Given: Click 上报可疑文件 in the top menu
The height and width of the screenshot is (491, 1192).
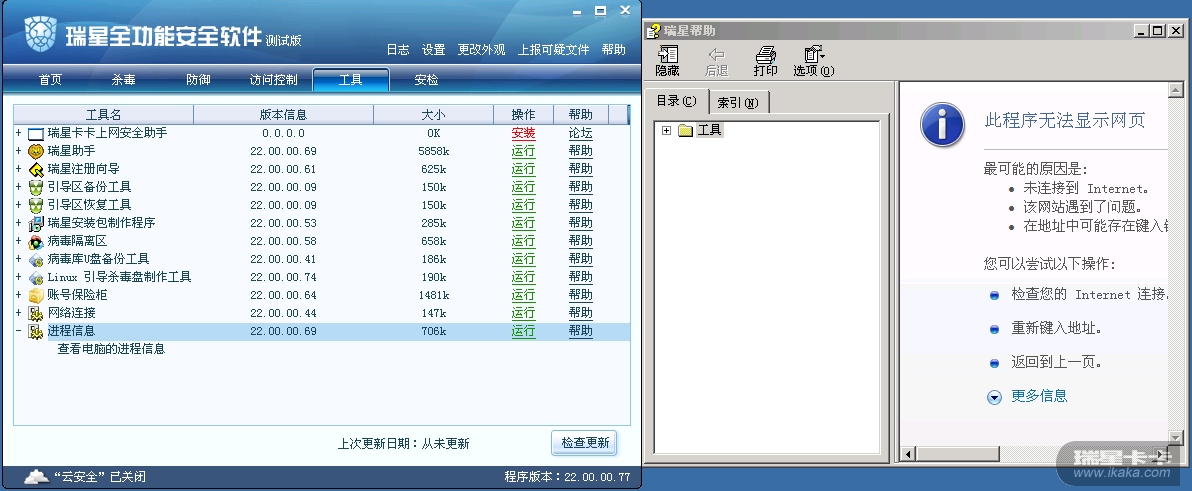Looking at the screenshot, I should [553, 49].
